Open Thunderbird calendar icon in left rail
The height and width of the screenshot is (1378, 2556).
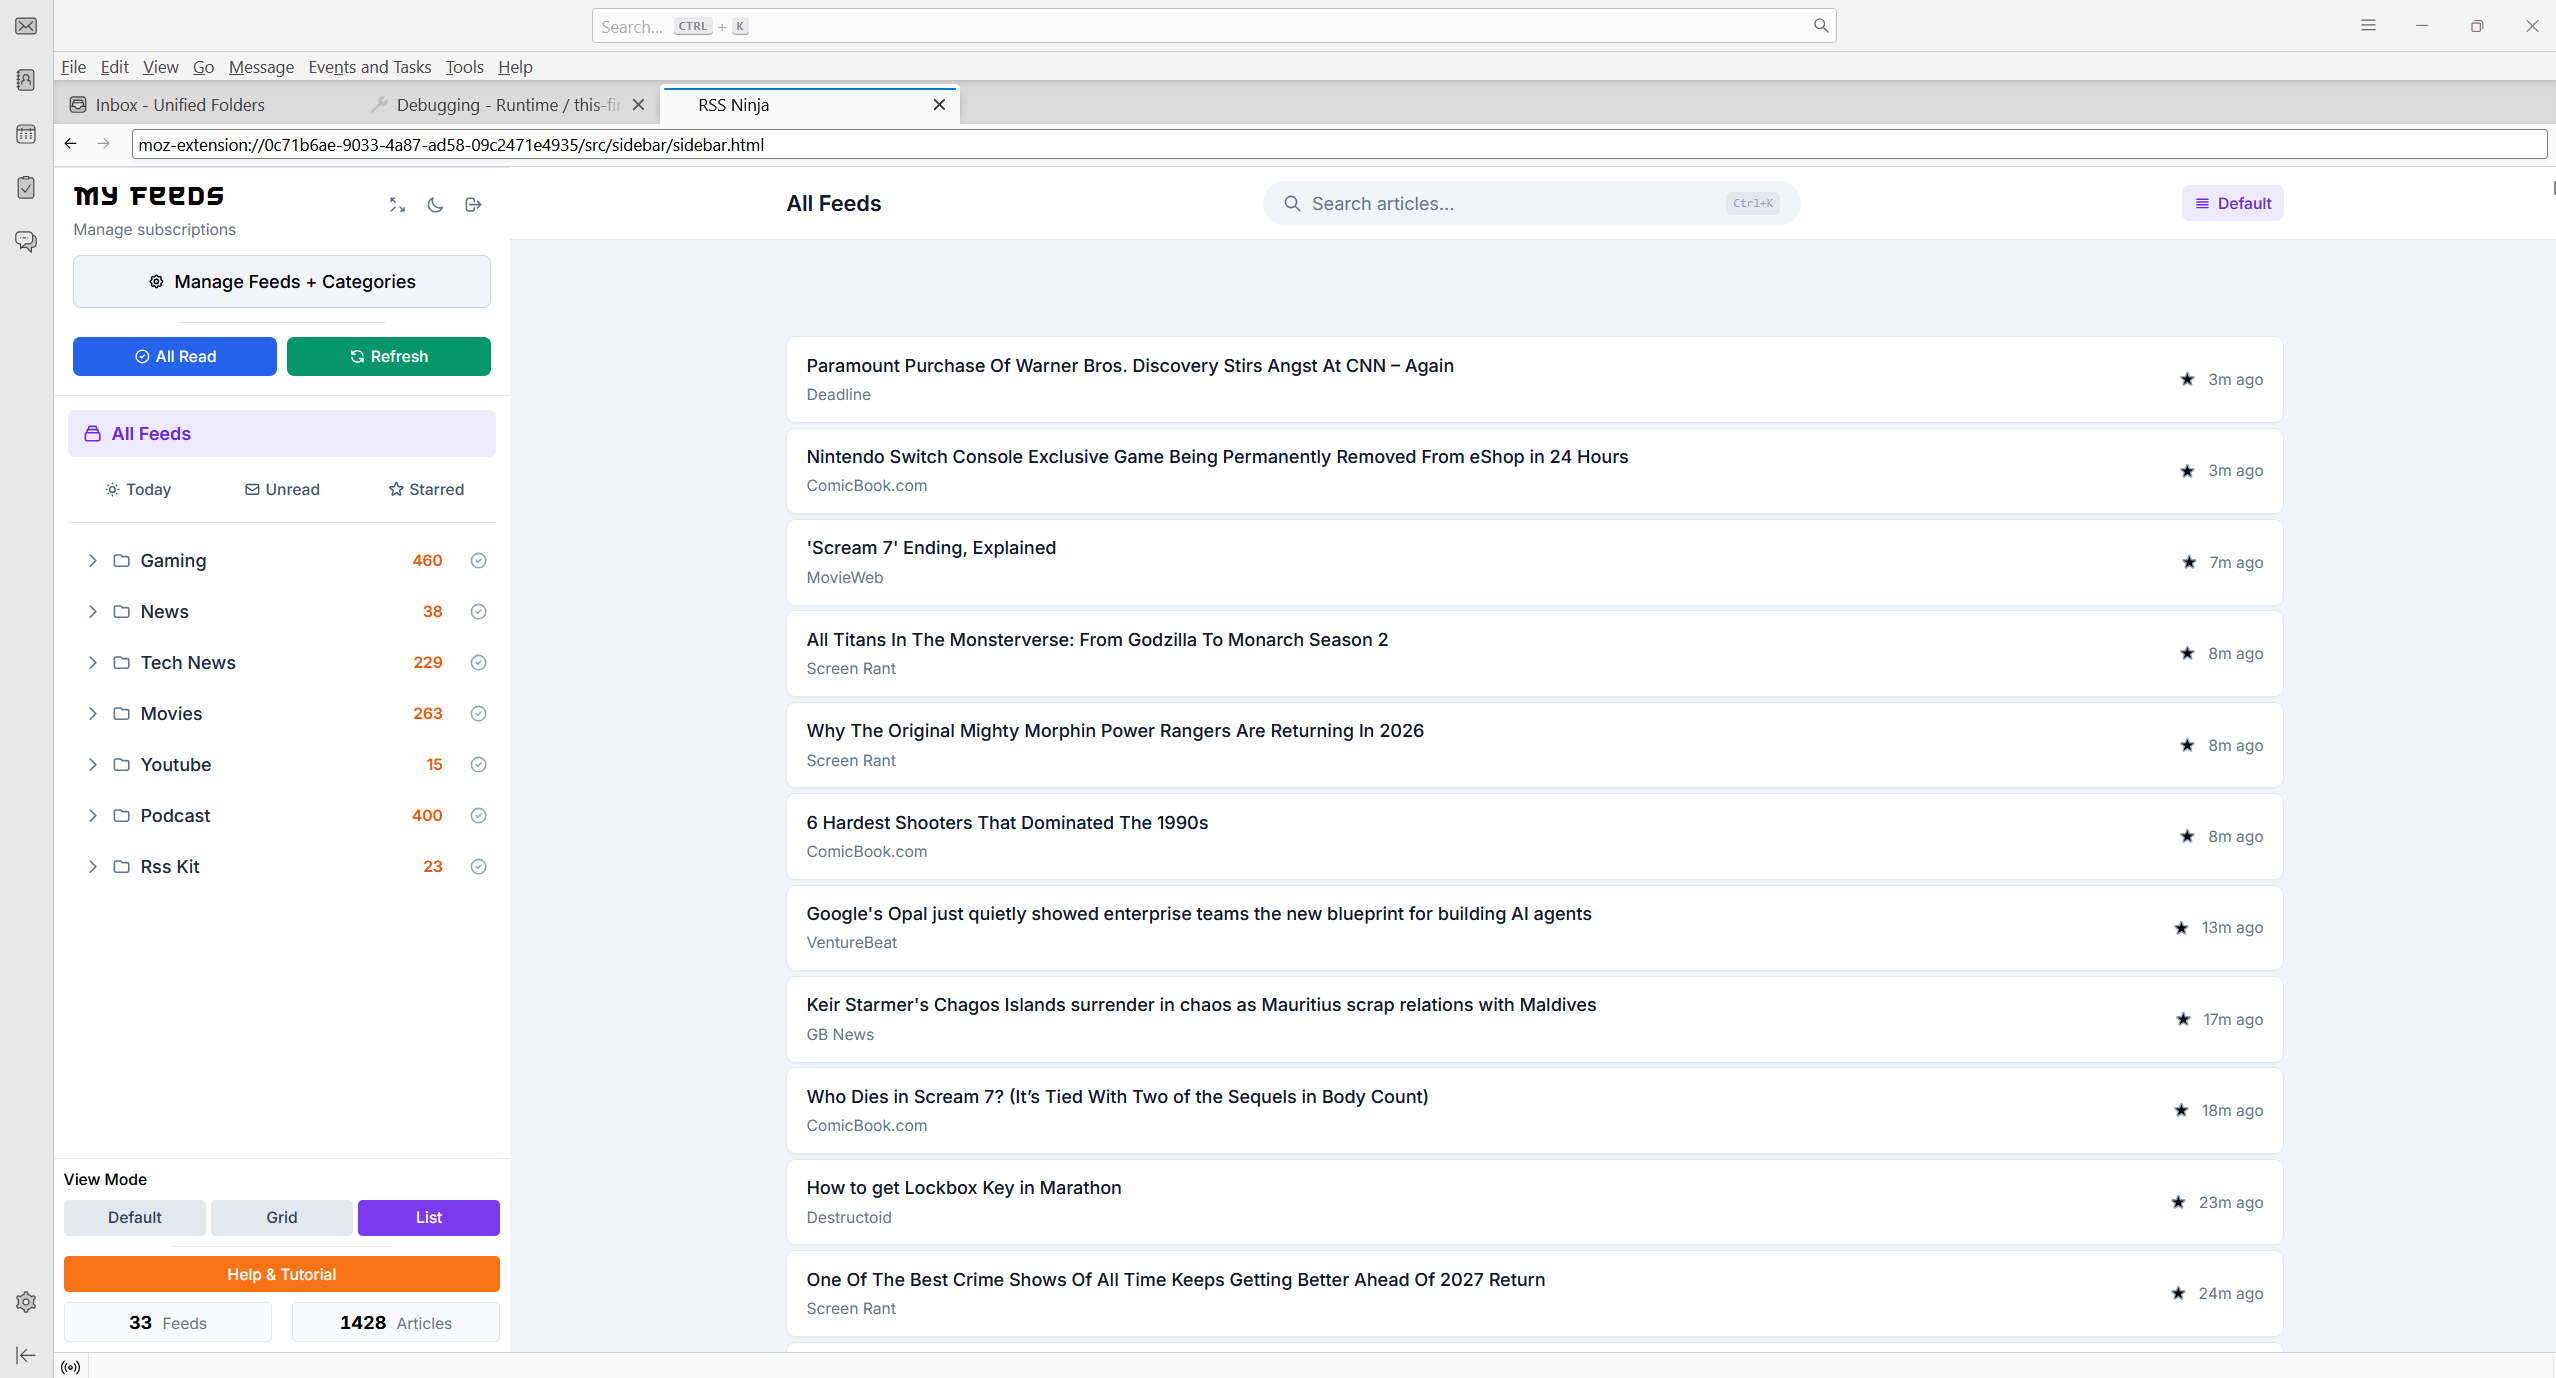click(x=26, y=134)
